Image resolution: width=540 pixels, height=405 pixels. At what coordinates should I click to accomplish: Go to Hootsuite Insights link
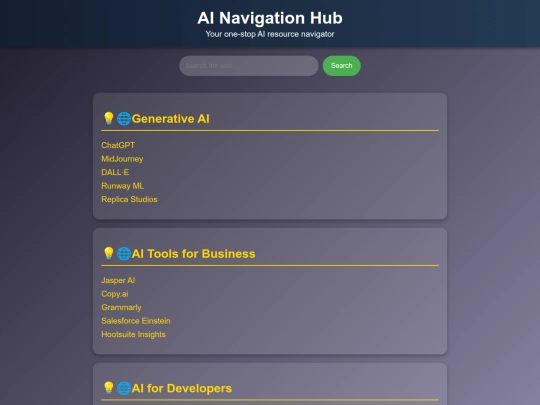[x=133, y=334]
